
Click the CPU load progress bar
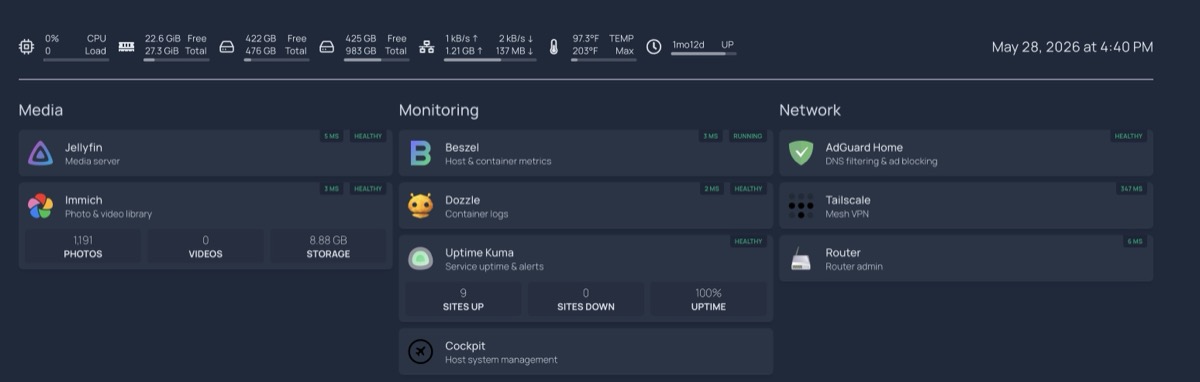click(76, 60)
